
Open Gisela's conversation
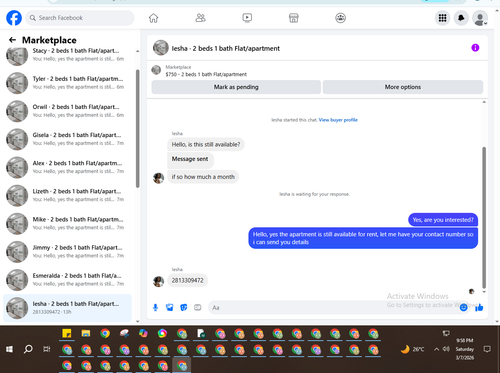[67, 139]
